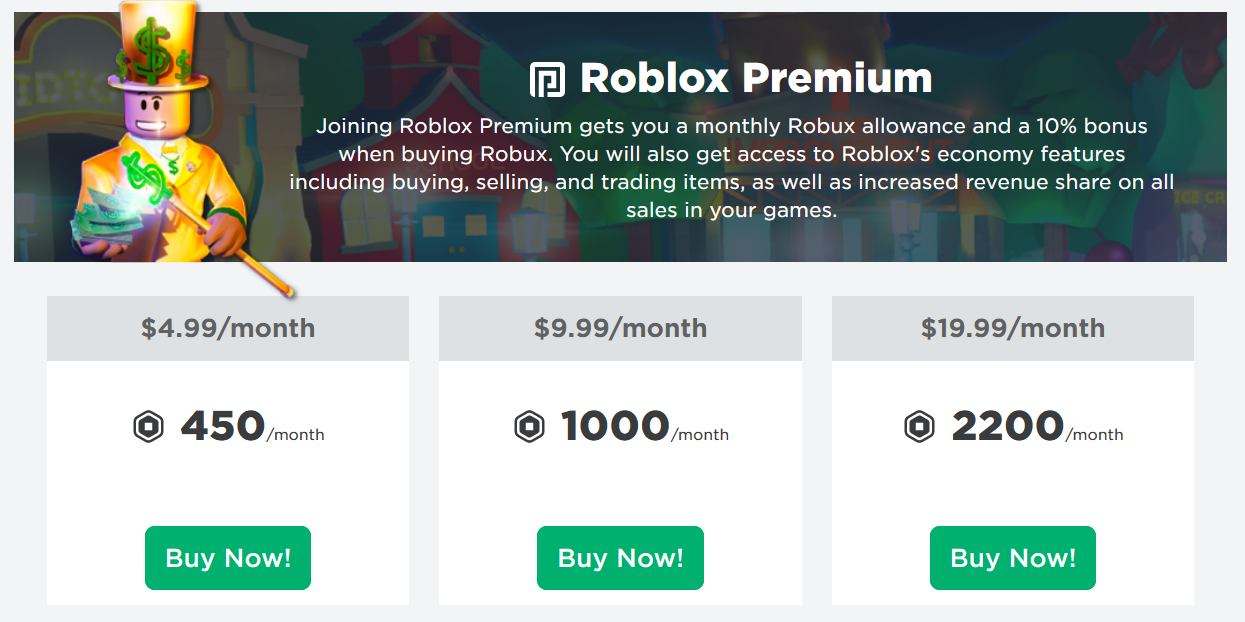
Task: Buy the $9.99/month Premium plan
Action: [620, 558]
